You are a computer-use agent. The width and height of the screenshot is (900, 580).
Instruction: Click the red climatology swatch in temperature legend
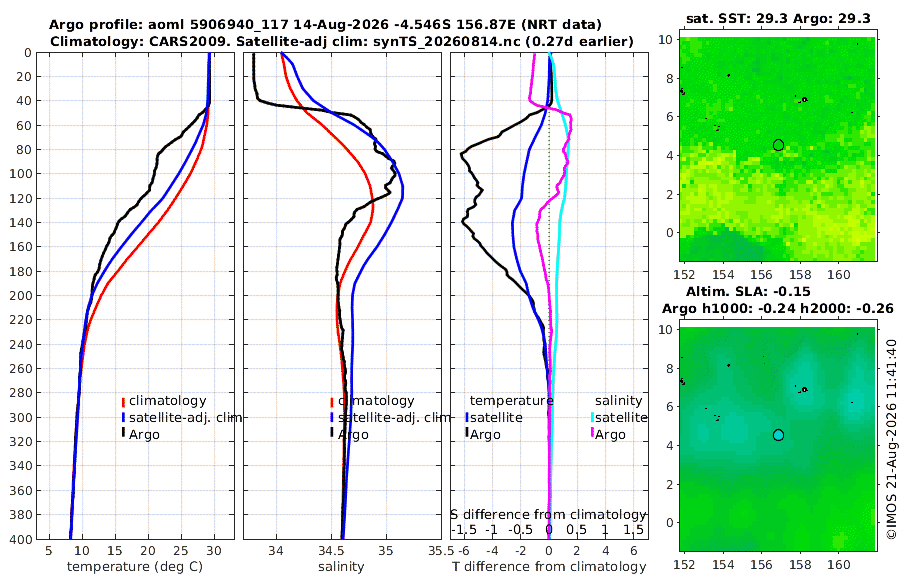tap(123, 402)
